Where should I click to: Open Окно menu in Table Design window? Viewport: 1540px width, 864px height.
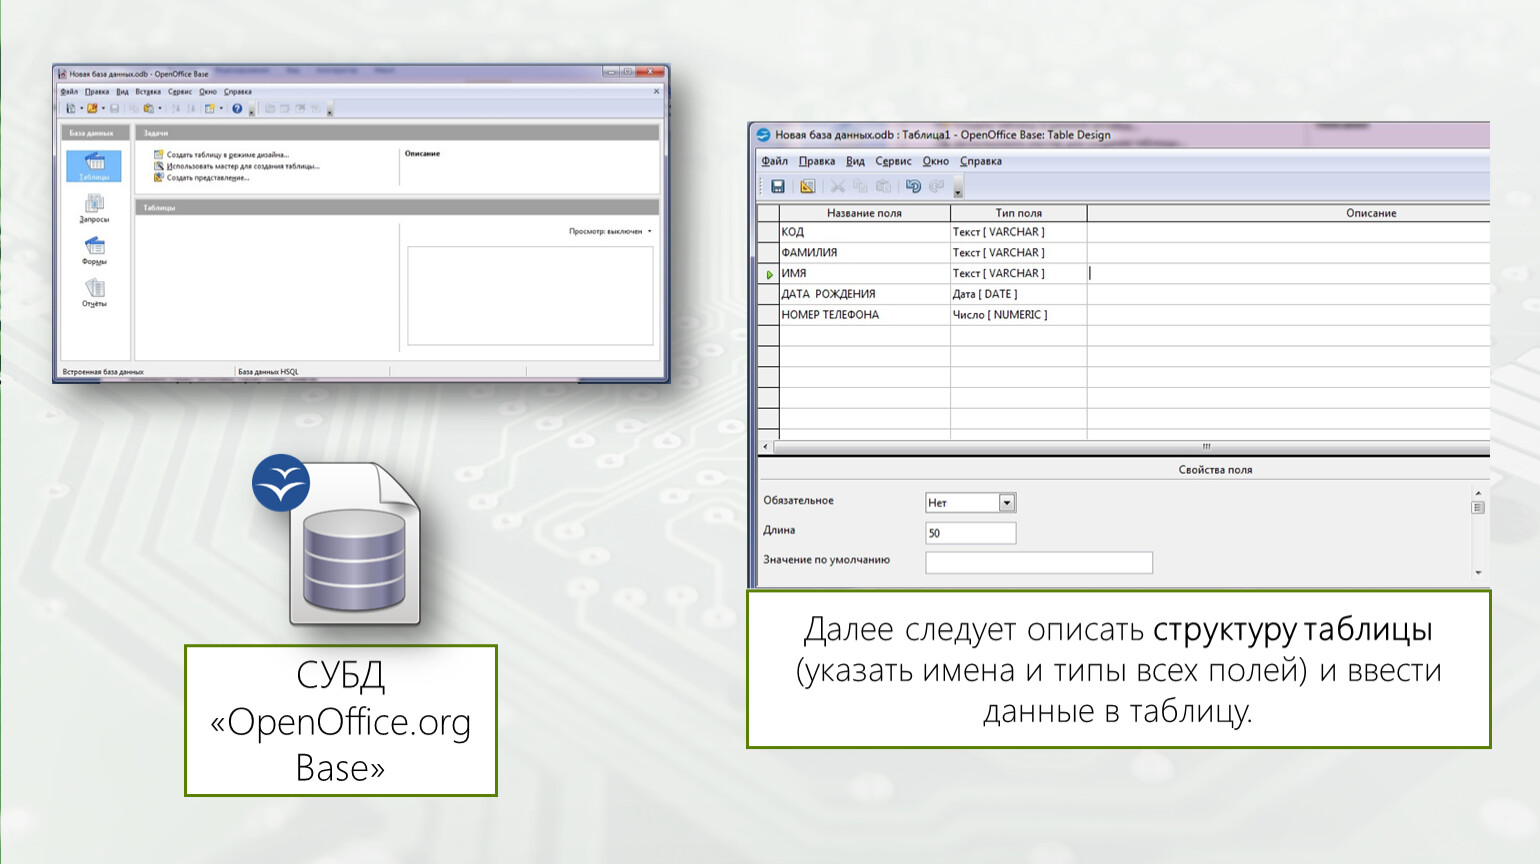click(x=935, y=161)
